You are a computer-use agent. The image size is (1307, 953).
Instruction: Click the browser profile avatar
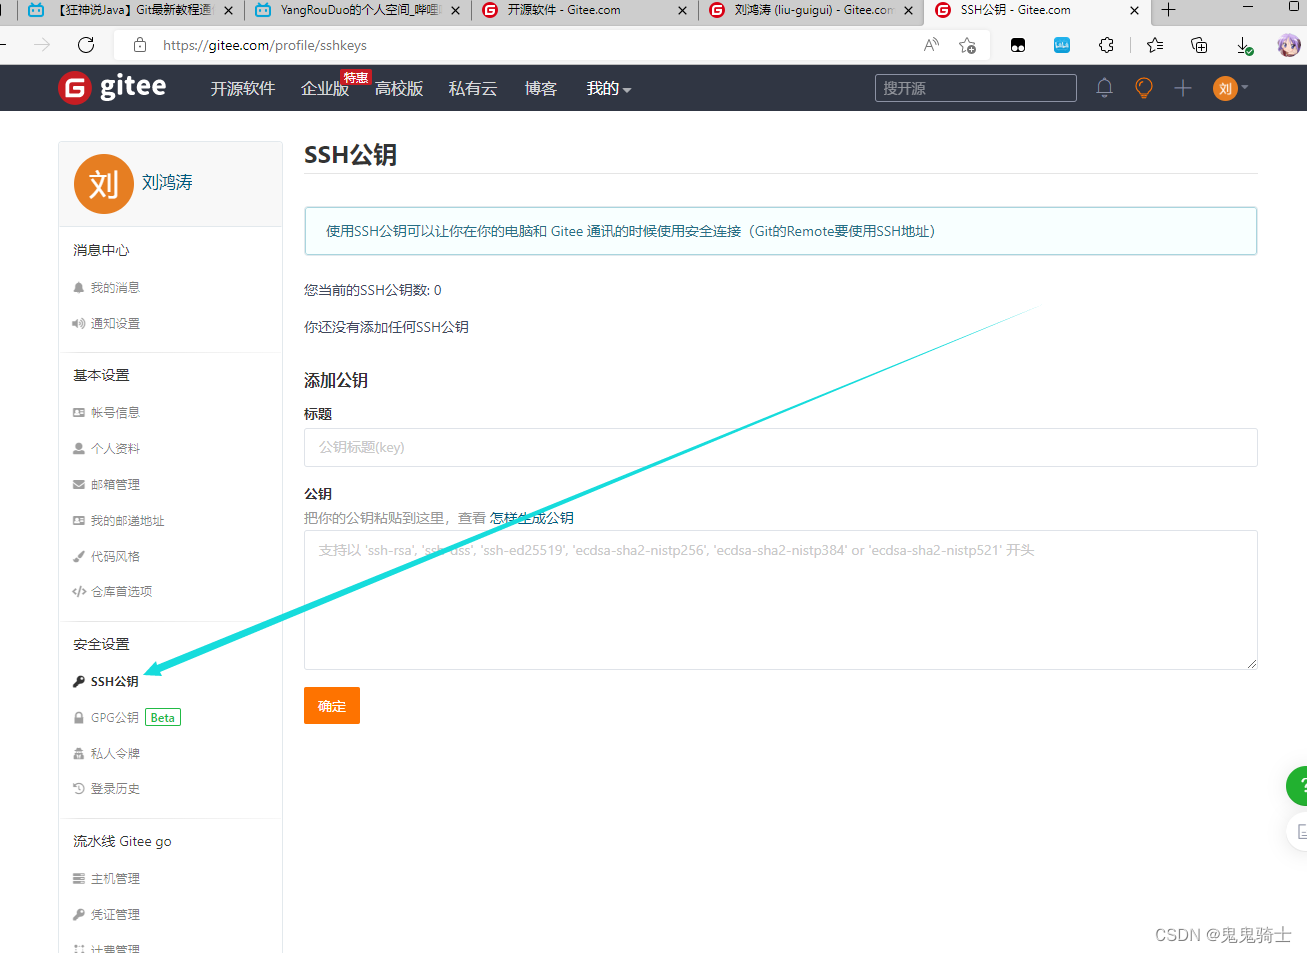click(x=1288, y=45)
